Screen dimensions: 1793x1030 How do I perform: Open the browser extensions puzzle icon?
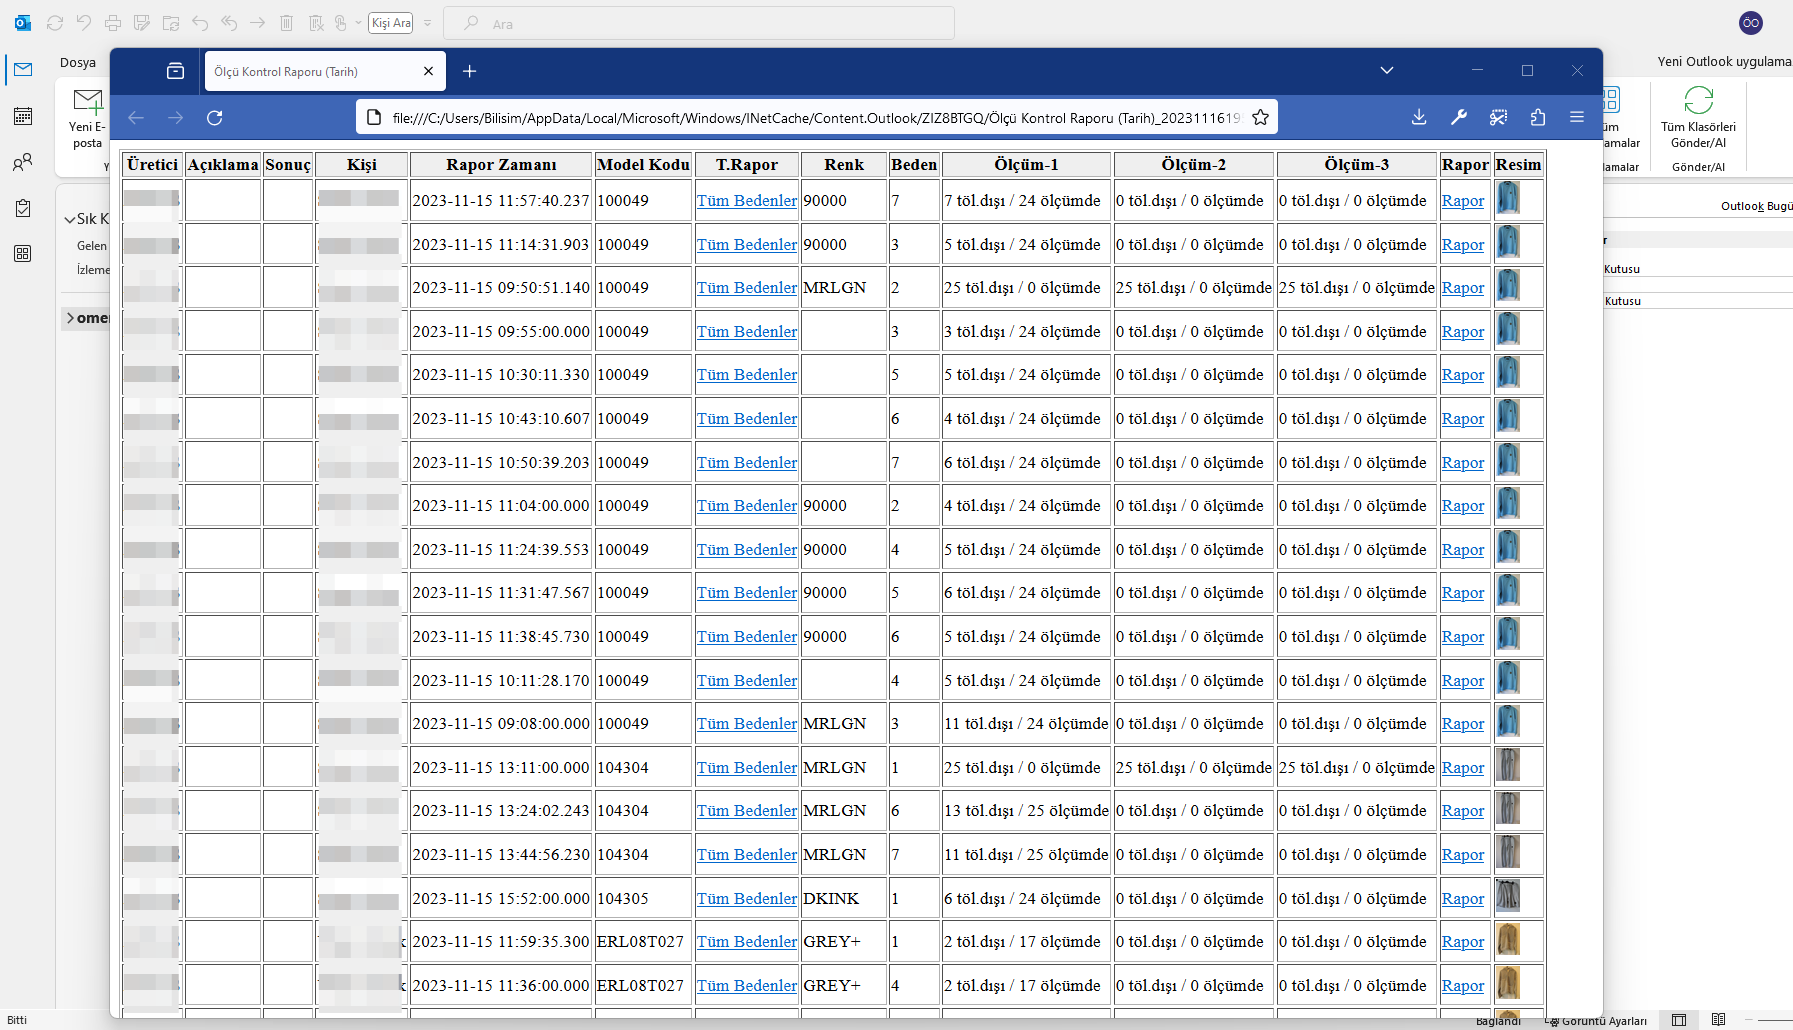(1538, 118)
